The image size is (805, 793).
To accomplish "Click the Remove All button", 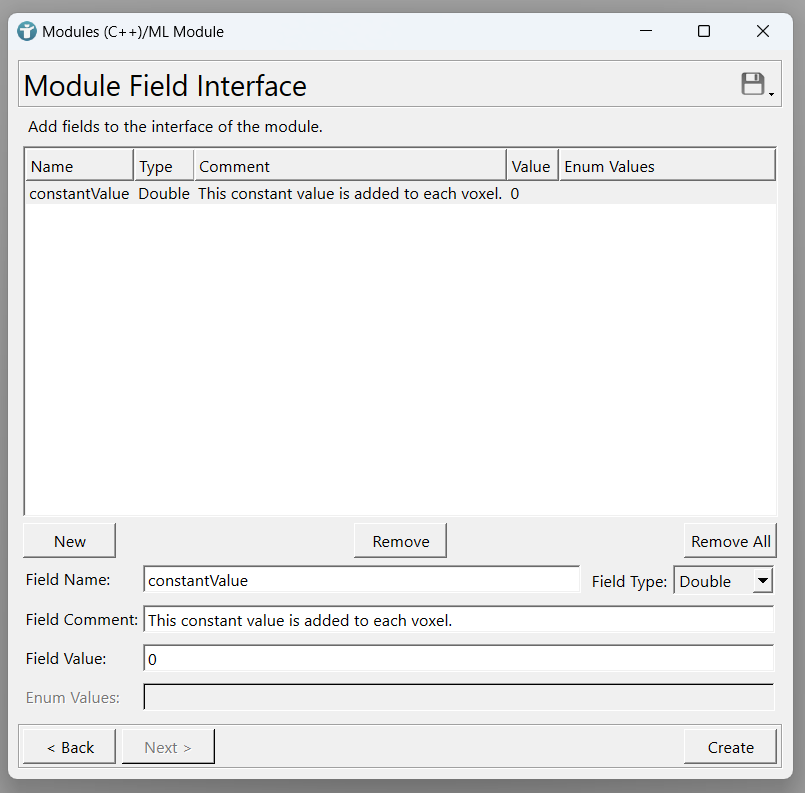I will pyautogui.click(x=730, y=541).
